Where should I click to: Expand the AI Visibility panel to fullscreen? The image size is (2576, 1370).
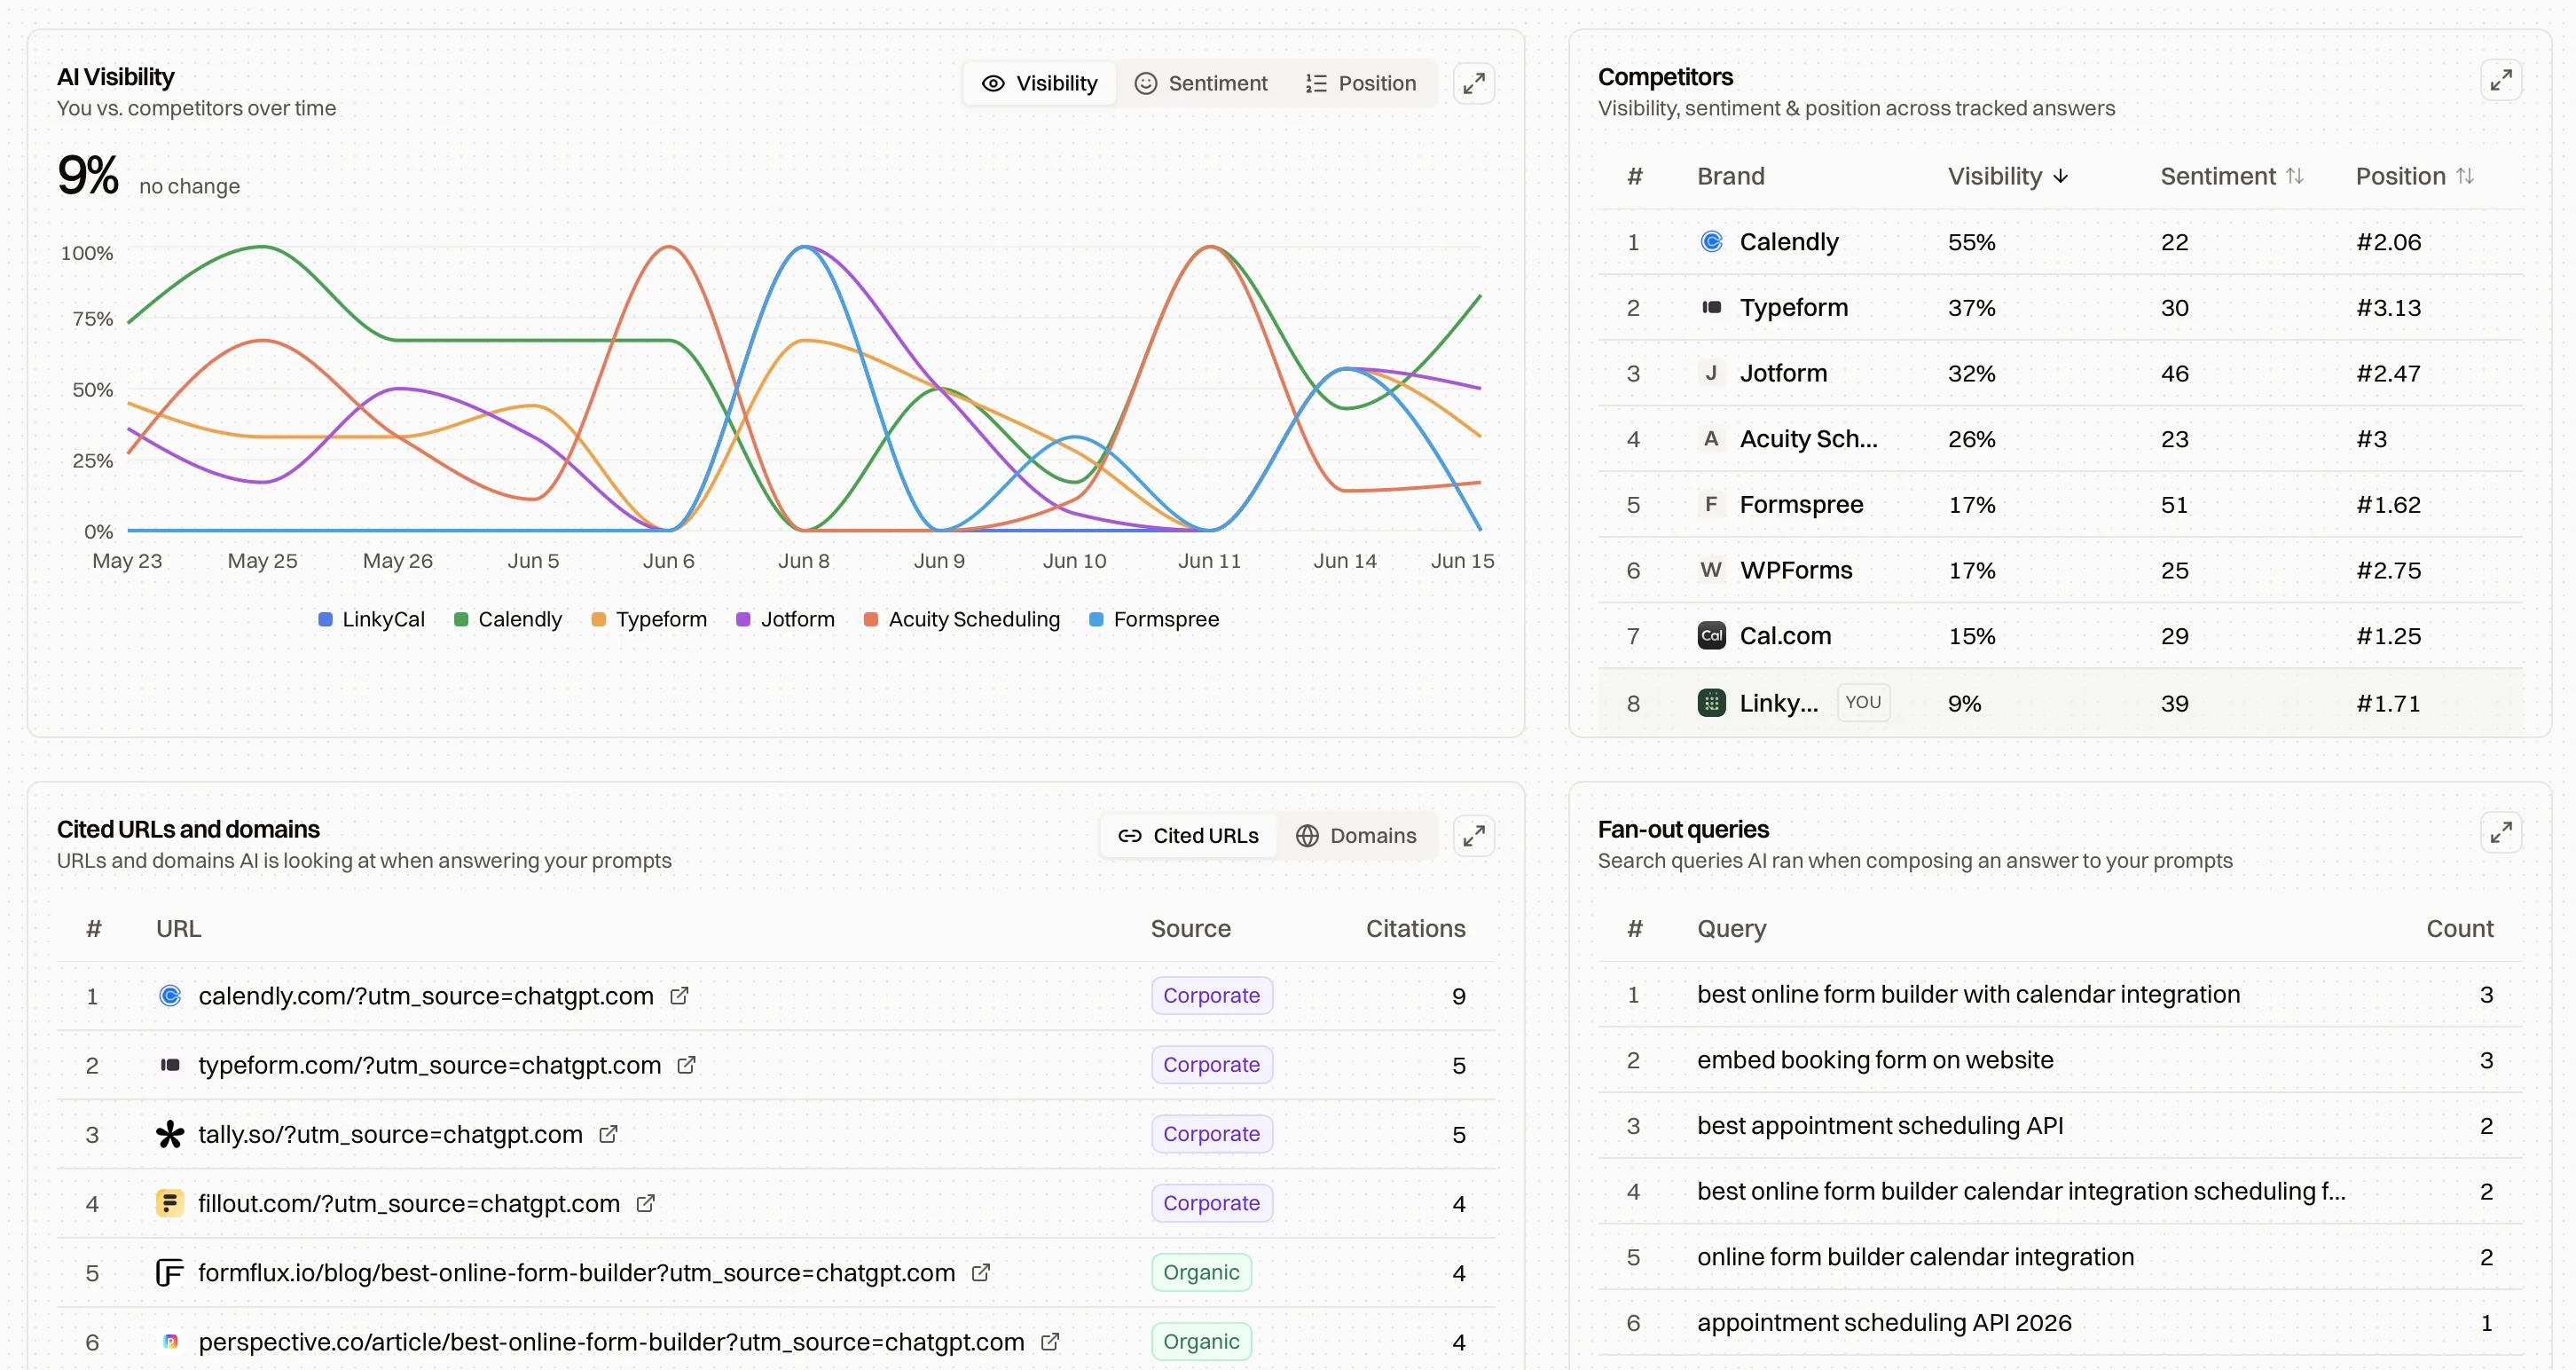pyautogui.click(x=1473, y=84)
